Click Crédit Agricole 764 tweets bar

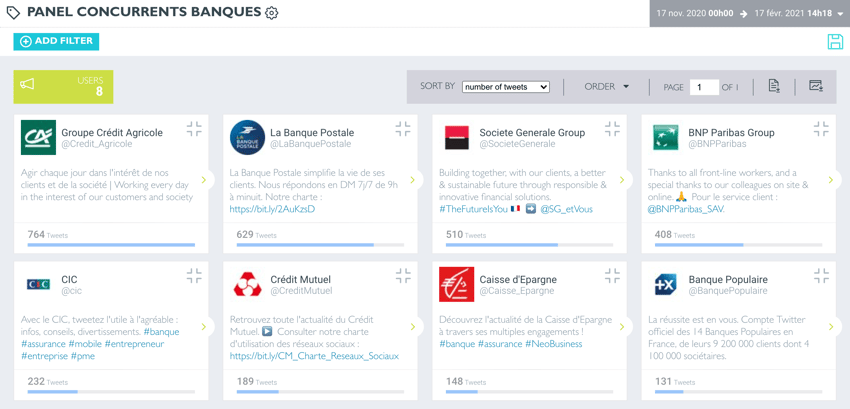(111, 245)
